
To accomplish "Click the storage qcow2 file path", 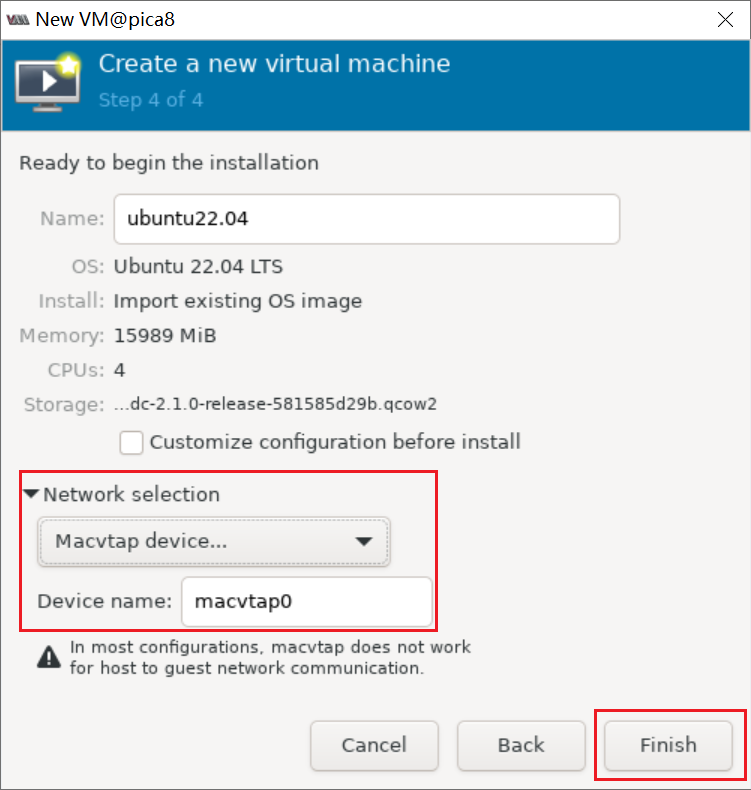I will (276, 404).
